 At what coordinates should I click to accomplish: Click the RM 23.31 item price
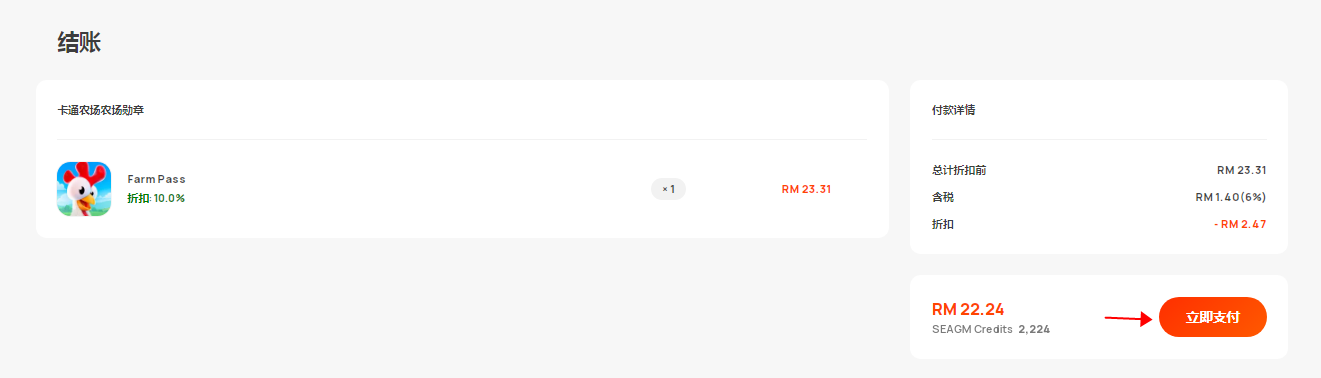(x=806, y=189)
